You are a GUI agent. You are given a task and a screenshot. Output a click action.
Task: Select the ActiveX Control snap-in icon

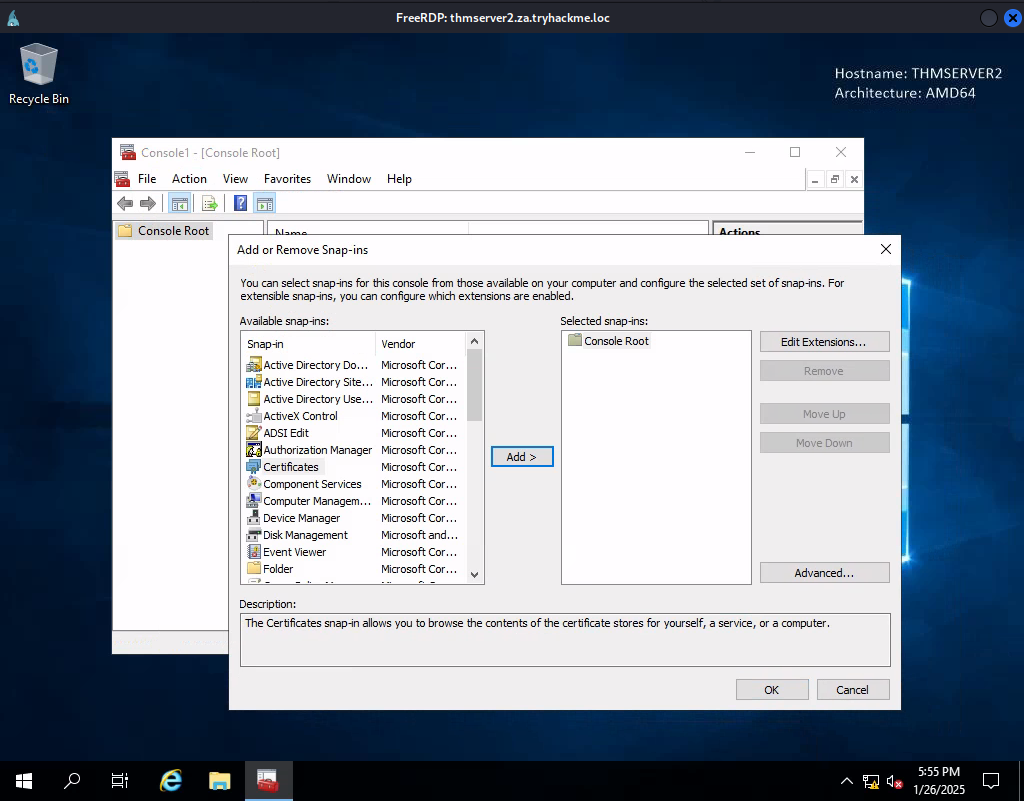coord(253,416)
